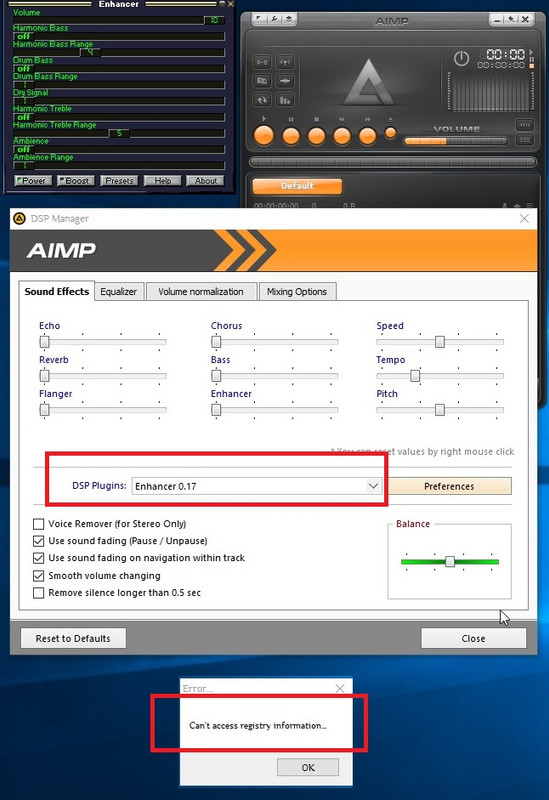Click the AIMP triangle logo in player
The width and height of the screenshot is (549, 800).
(369, 82)
